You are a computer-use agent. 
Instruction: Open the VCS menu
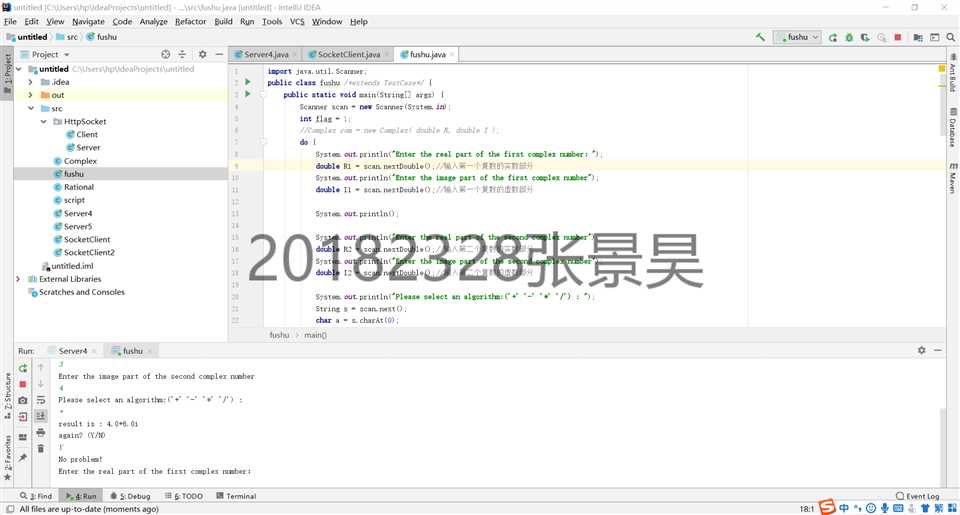297,21
